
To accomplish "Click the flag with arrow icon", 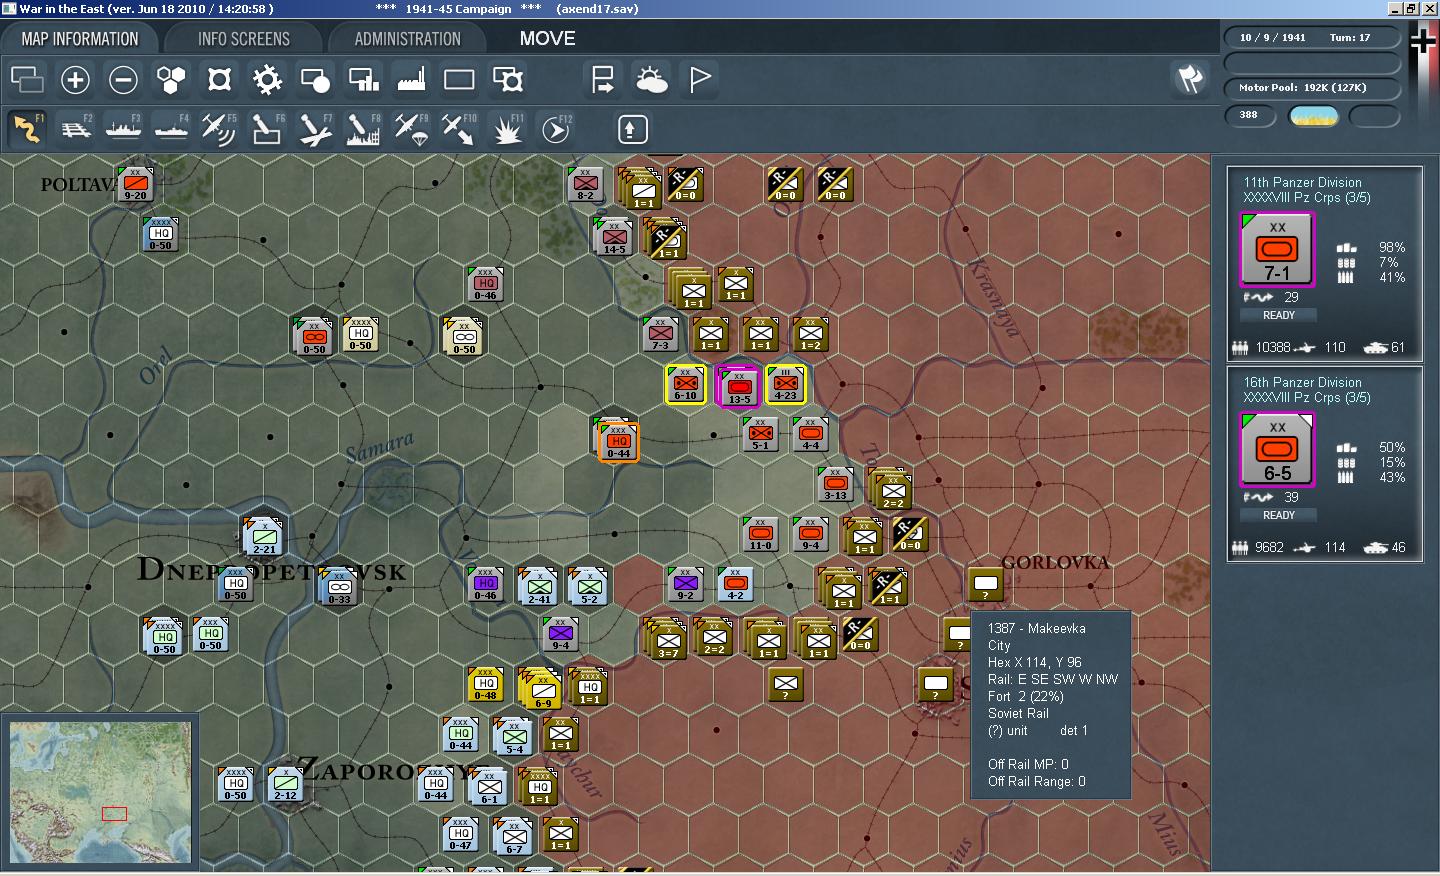I will [x=603, y=79].
